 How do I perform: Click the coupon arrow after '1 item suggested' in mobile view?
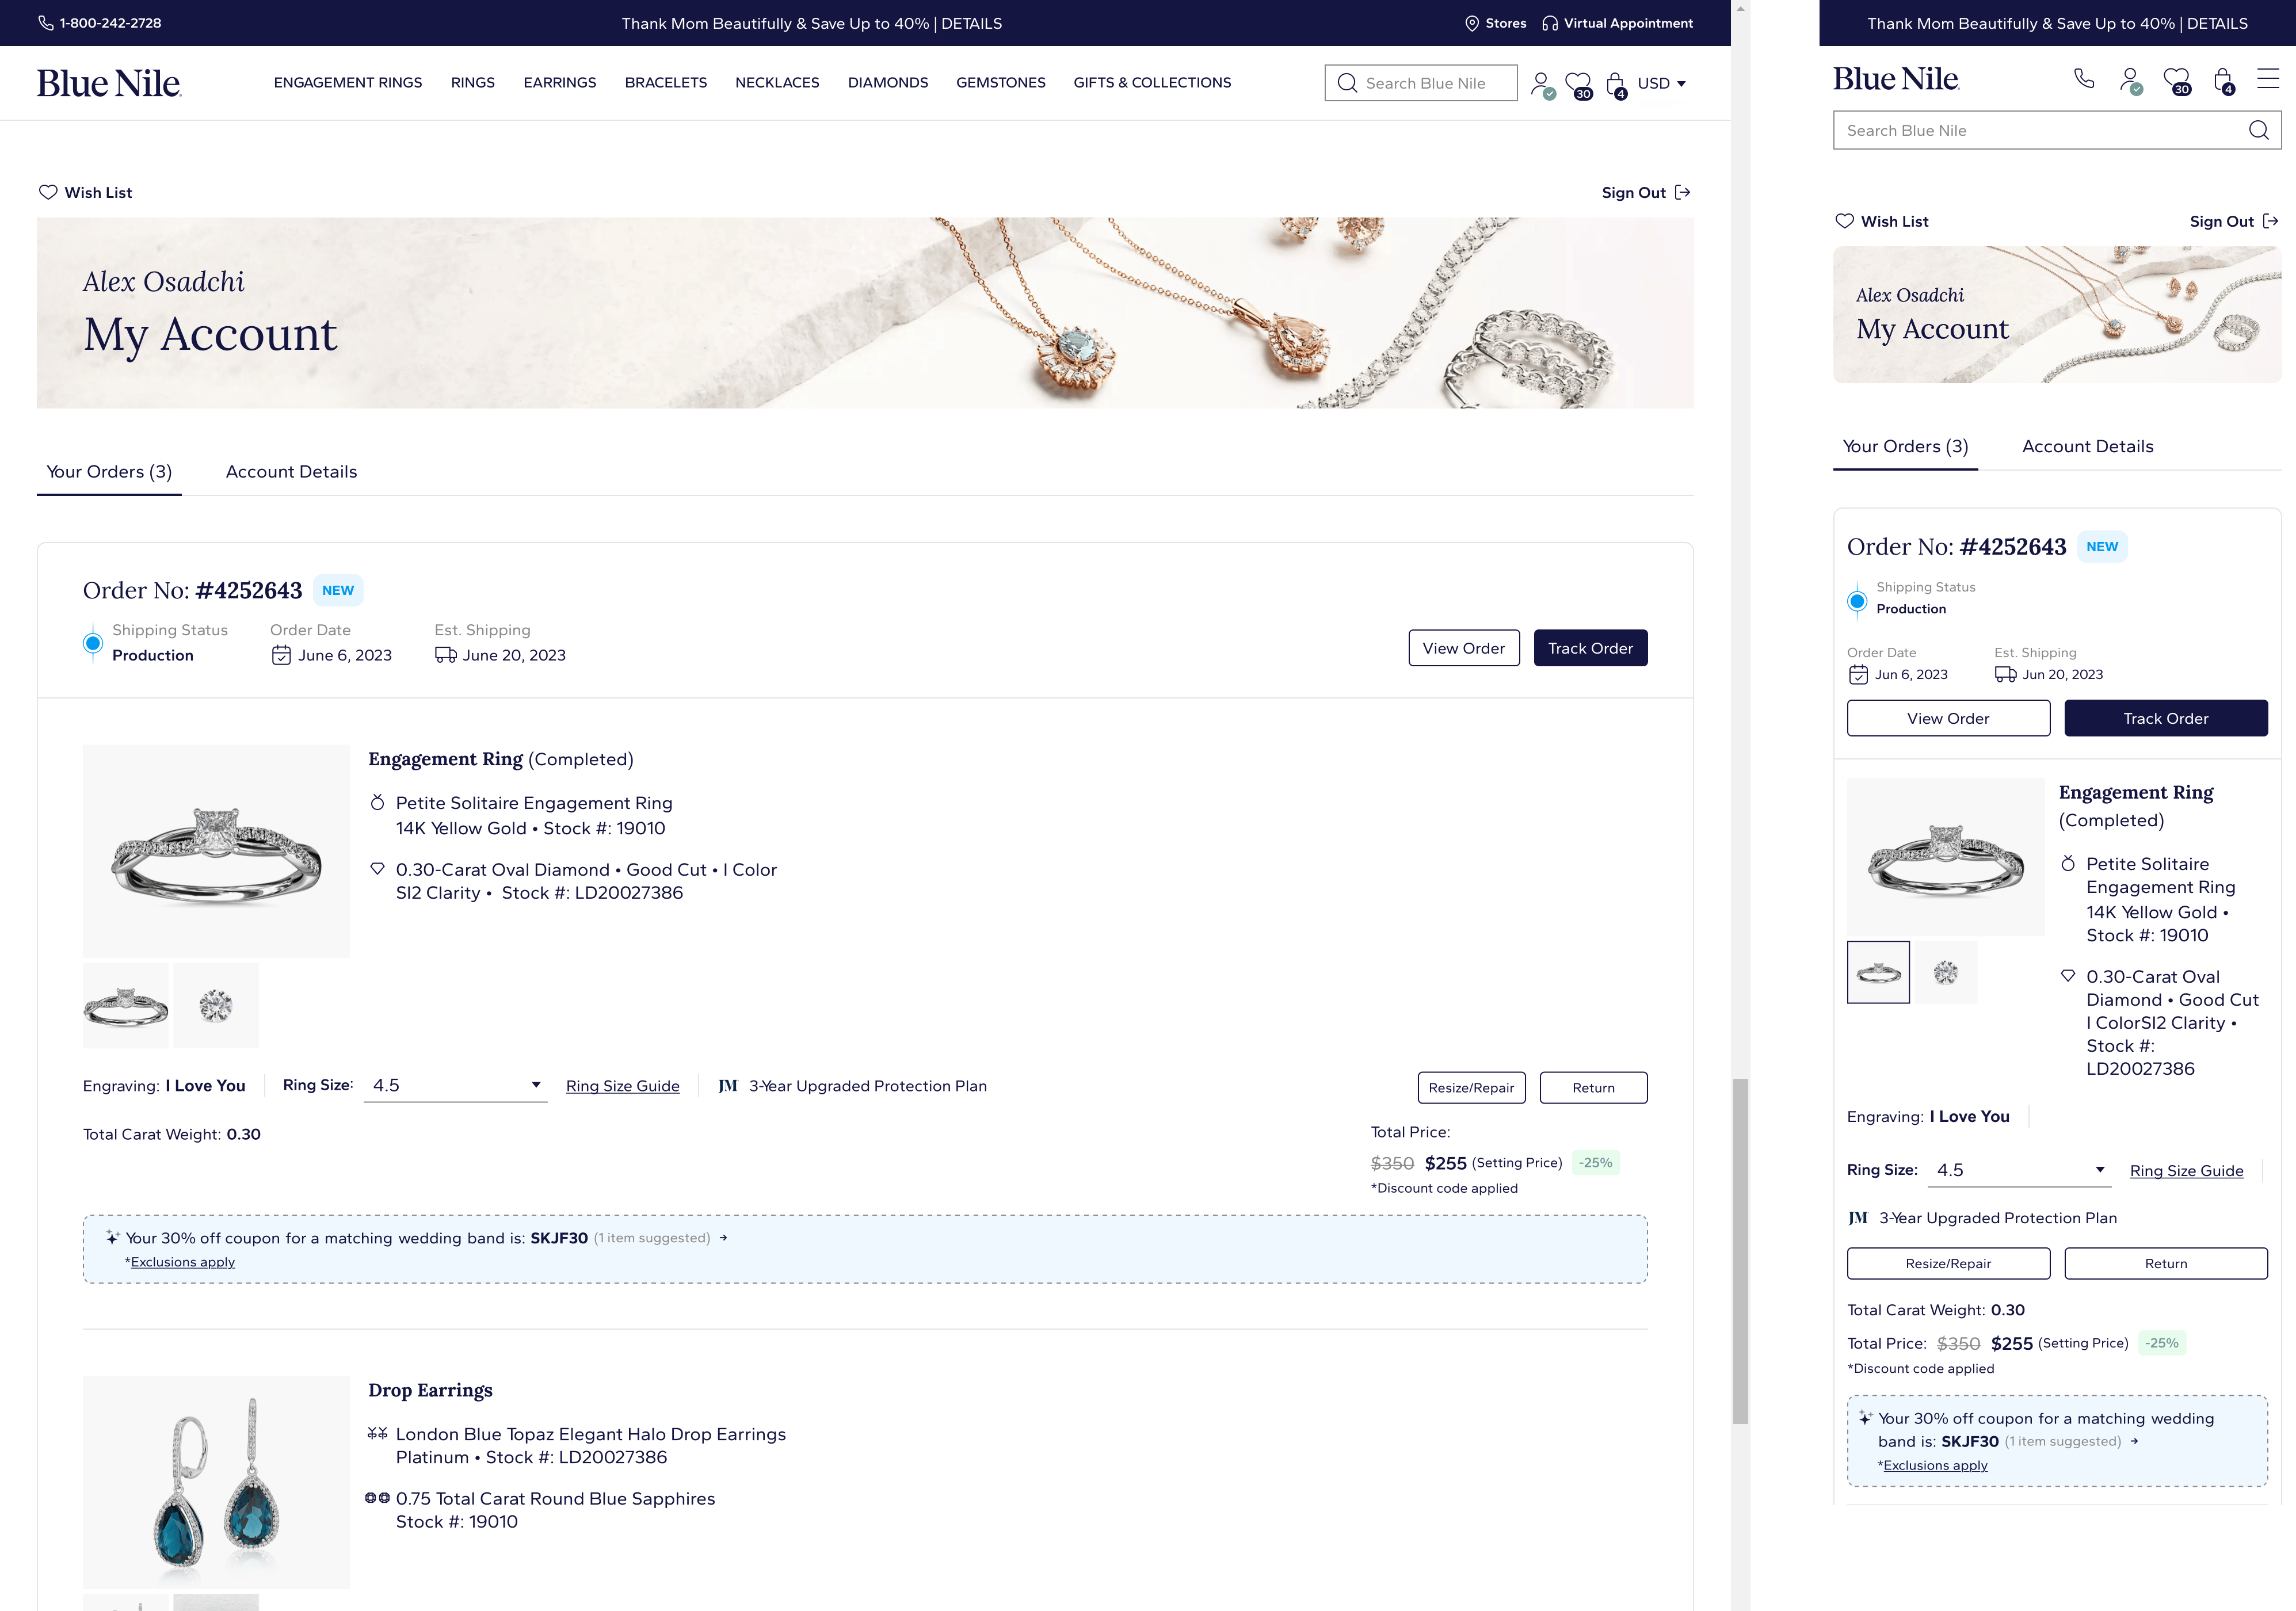pyautogui.click(x=2134, y=1441)
